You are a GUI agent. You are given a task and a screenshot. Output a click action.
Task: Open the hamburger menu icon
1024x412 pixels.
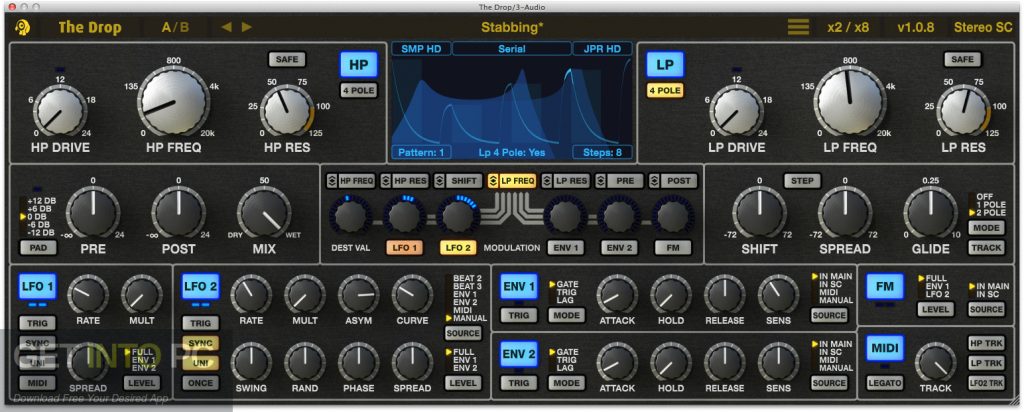click(797, 27)
